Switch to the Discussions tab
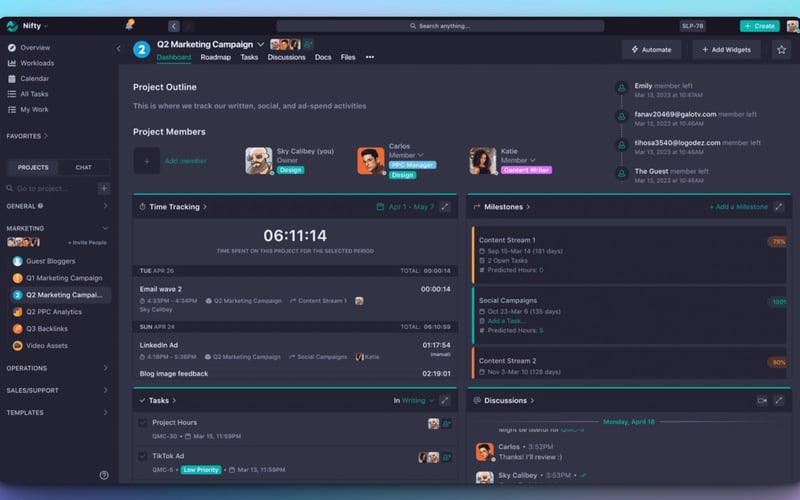This screenshot has width=800, height=500. [286, 57]
